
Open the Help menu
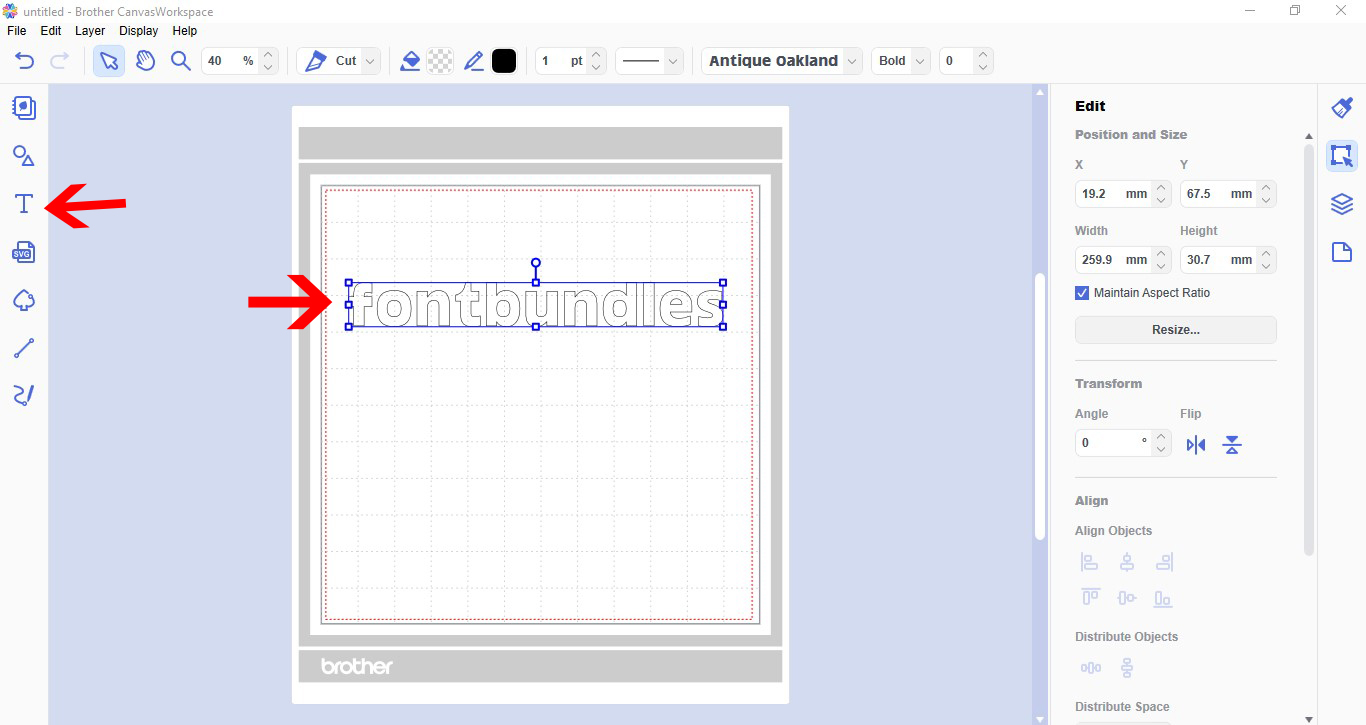[185, 31]
